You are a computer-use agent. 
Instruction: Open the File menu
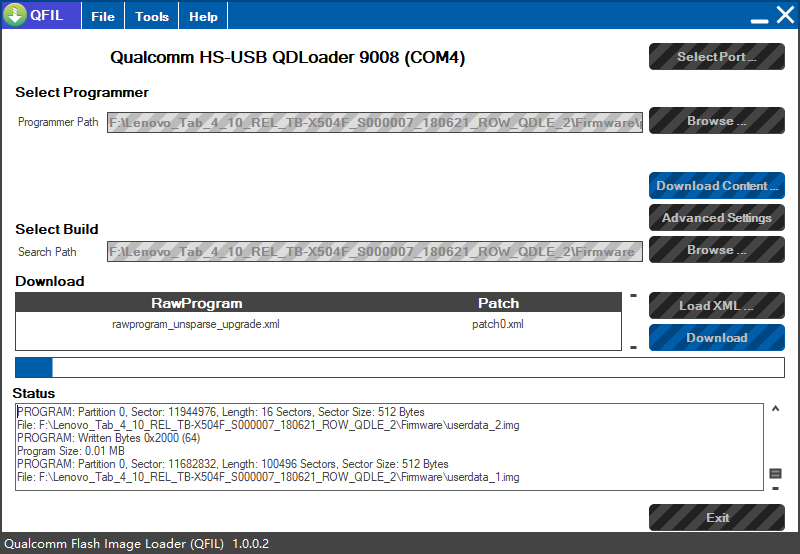[x=103, y=16]
